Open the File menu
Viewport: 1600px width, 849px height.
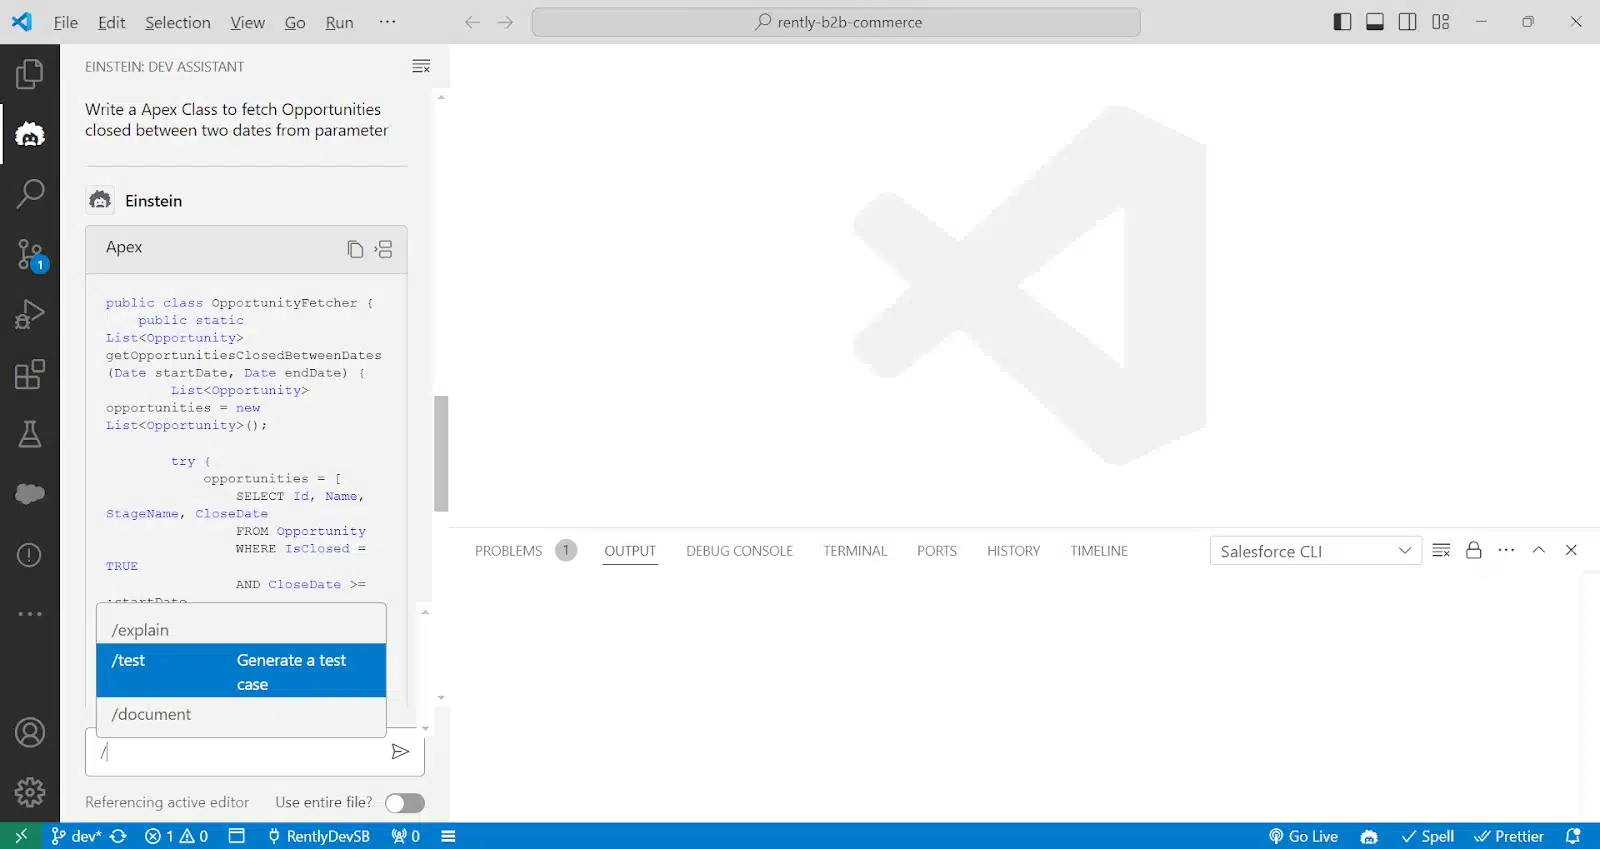65,22
